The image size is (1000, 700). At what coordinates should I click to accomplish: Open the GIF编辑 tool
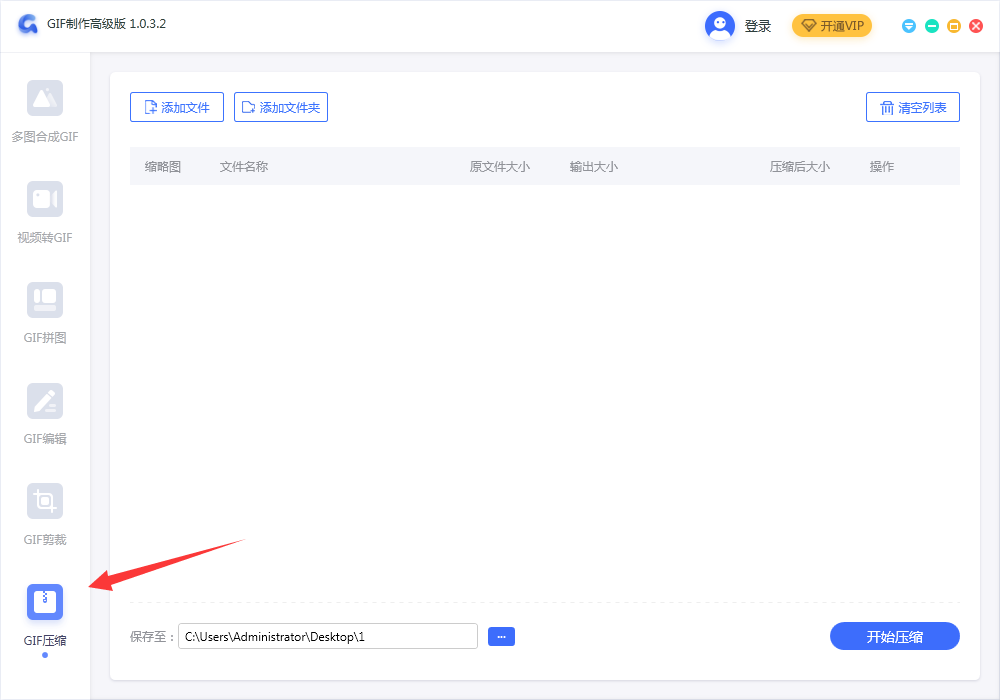45,401
